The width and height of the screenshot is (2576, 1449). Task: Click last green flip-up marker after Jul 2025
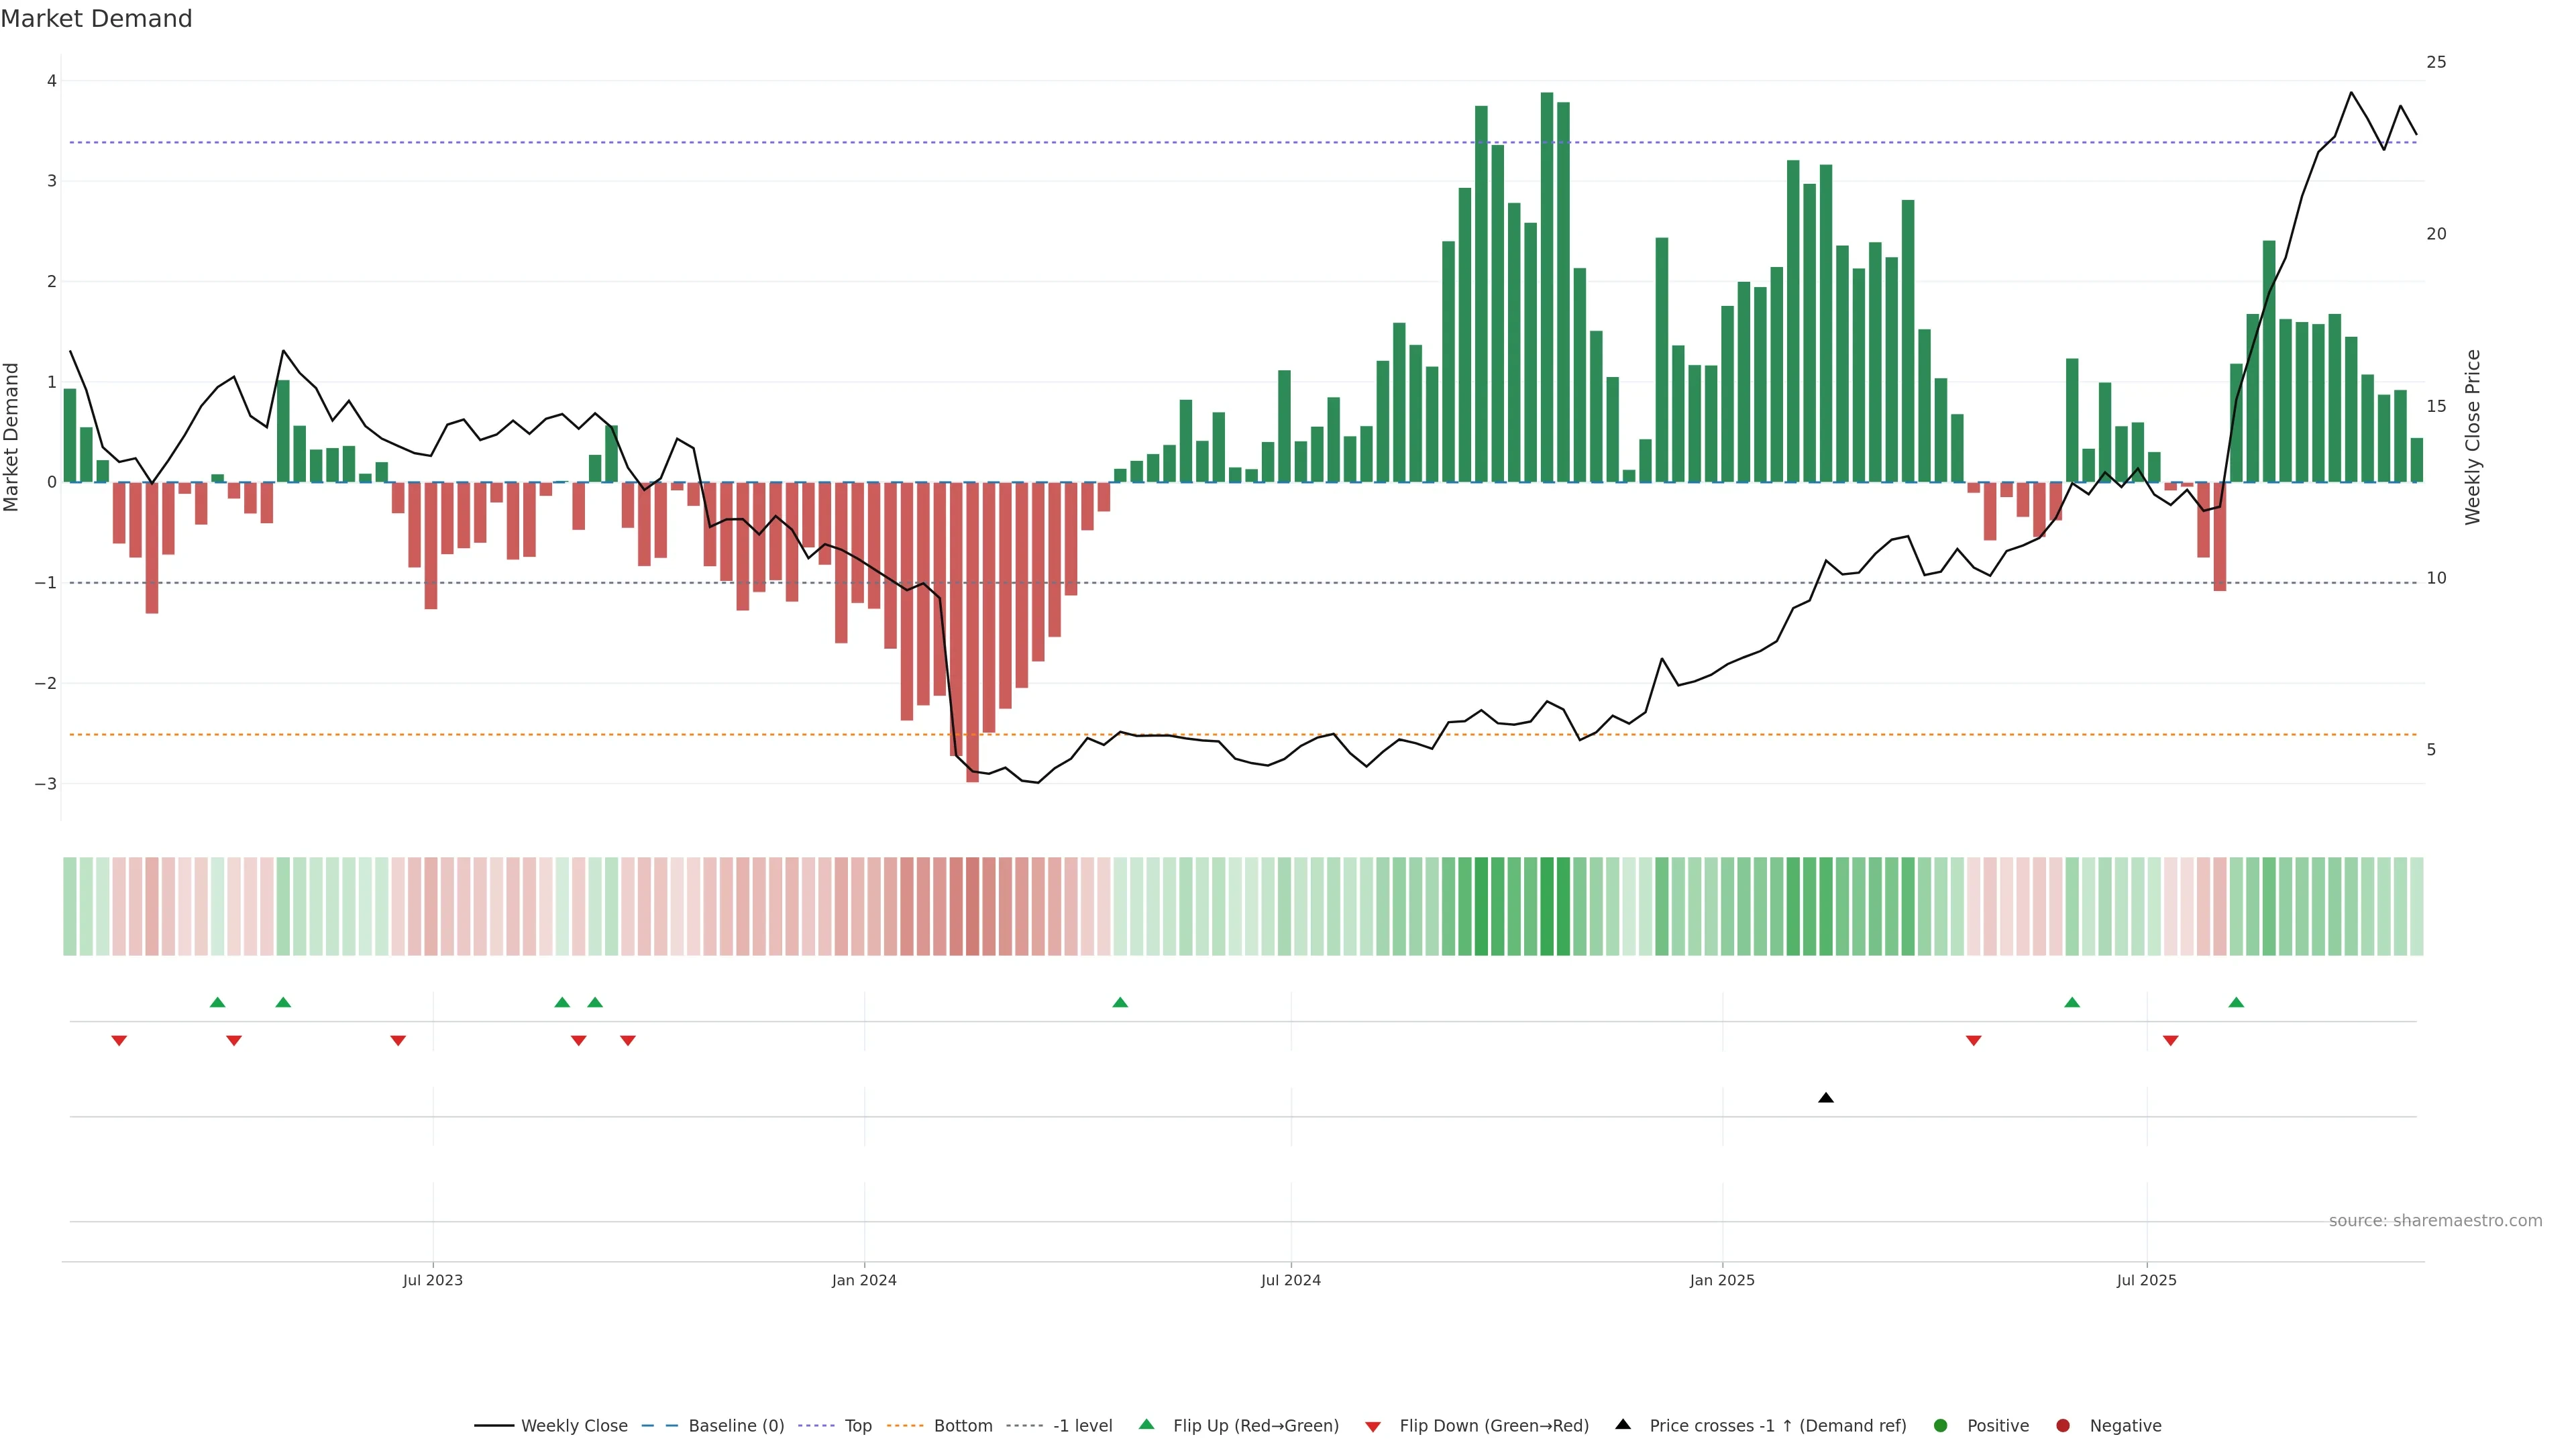pyautogui.click(x=2236, y=1003)
